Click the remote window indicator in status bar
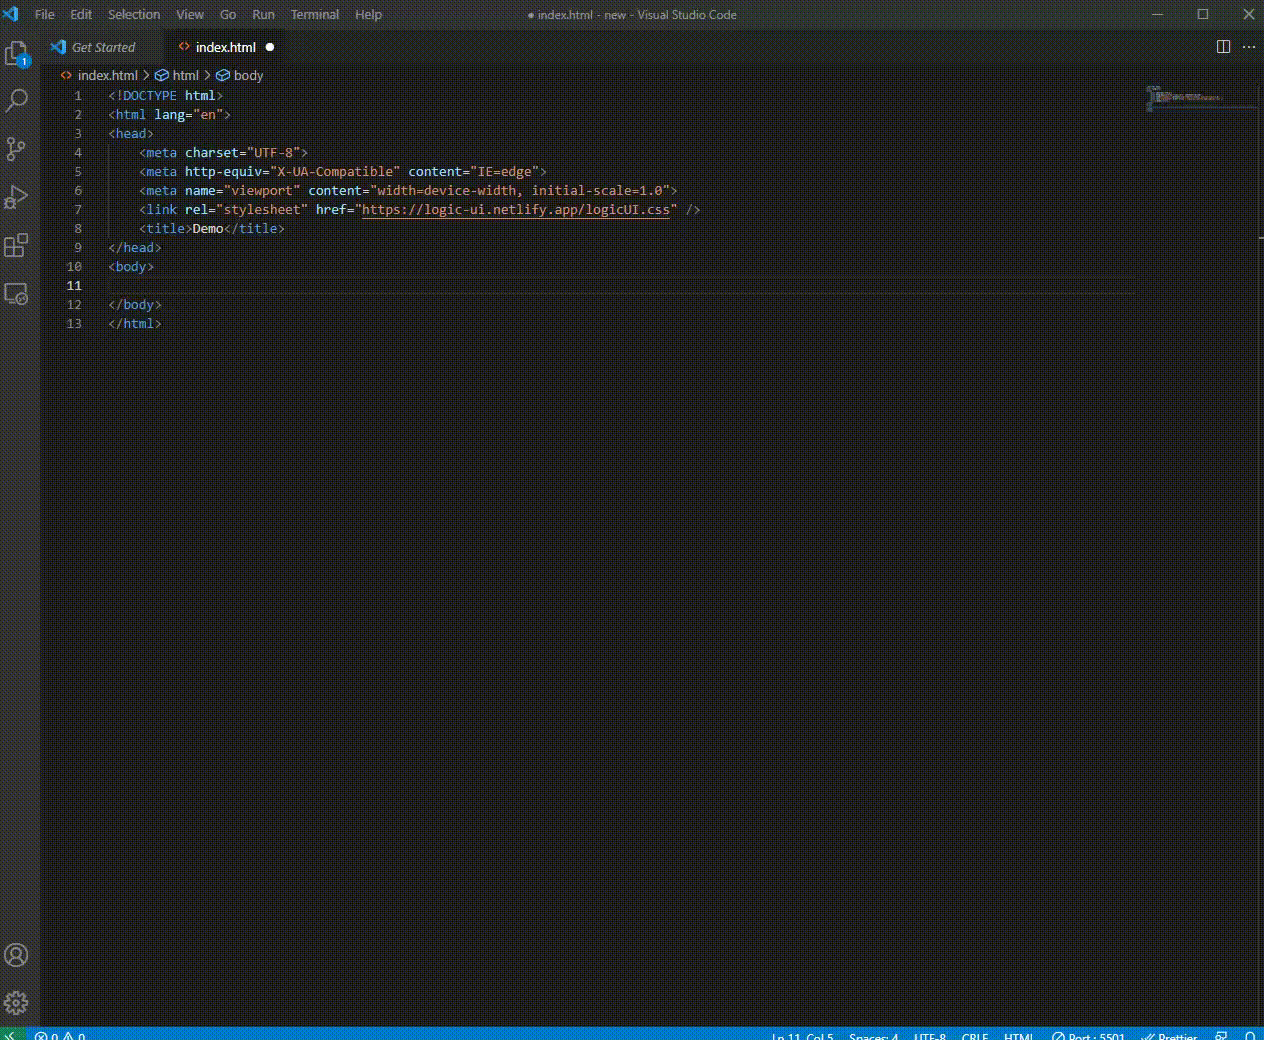The height and width of the screenshot is (1040, 1264). [11, 1035]
